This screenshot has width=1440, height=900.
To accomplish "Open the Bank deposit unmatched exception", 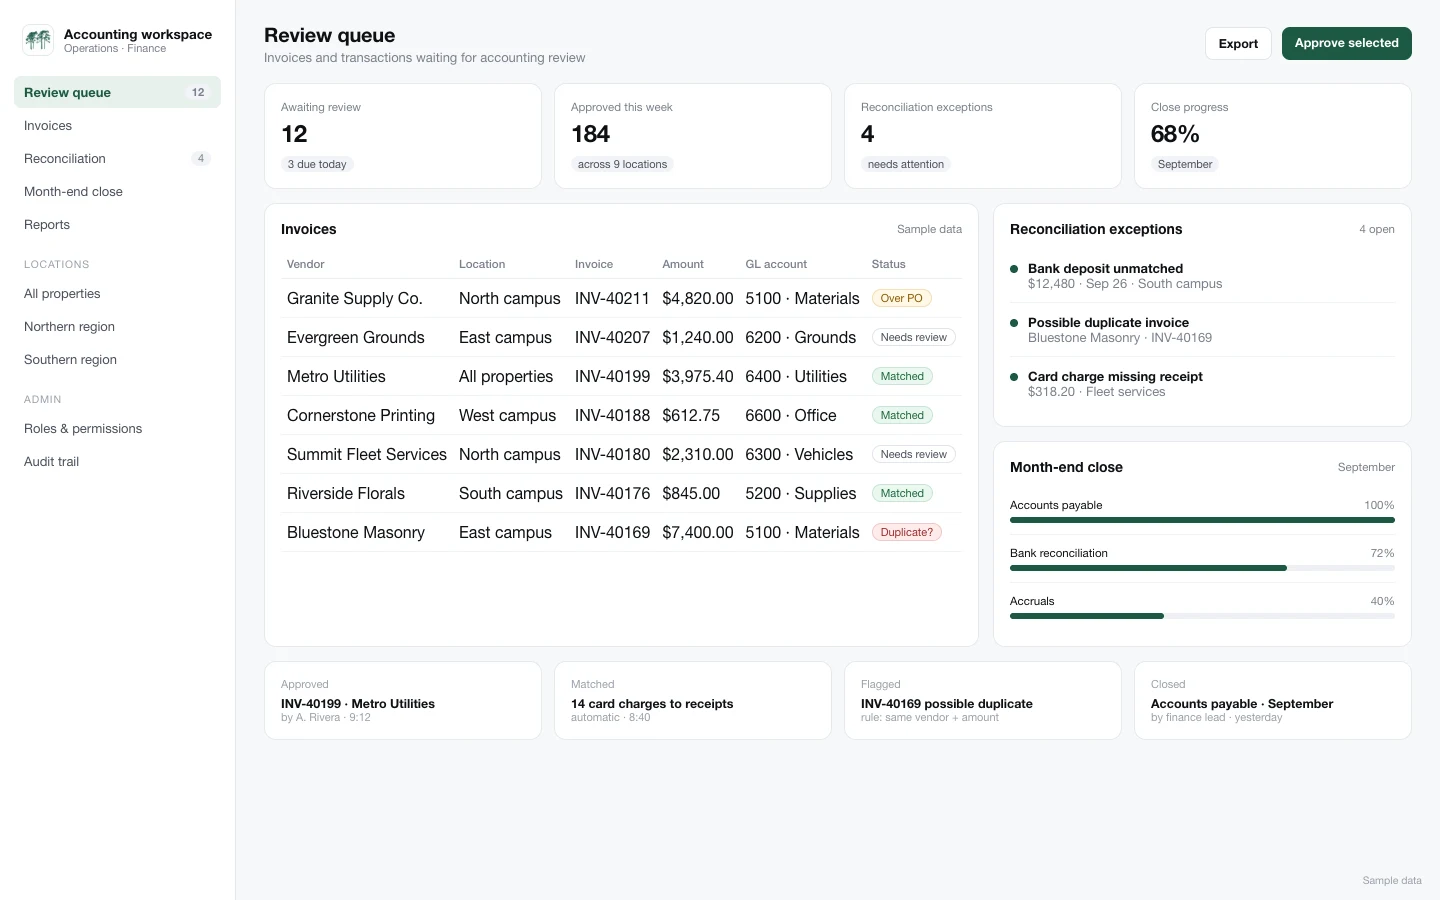I will point(1202,276).
